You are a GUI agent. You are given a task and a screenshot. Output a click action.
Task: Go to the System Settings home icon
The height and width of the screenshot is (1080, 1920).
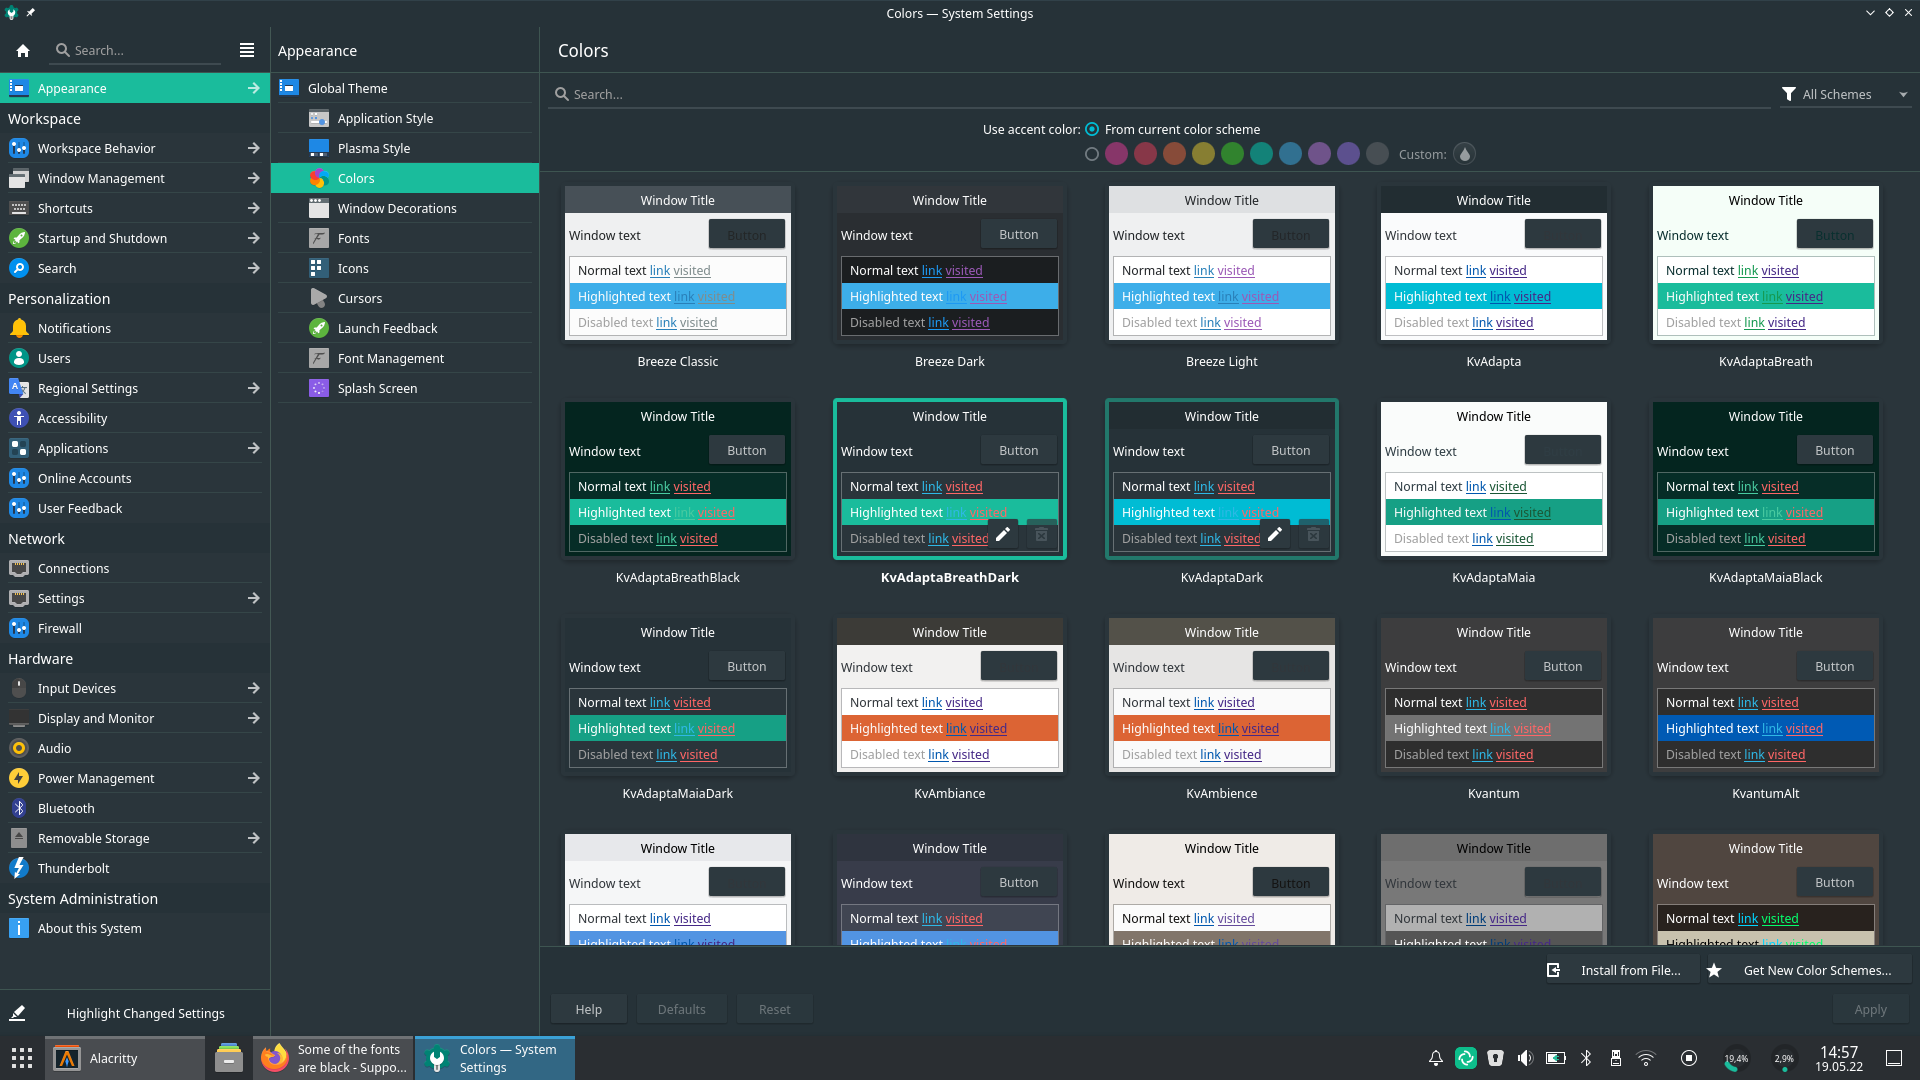pos(23,50)
